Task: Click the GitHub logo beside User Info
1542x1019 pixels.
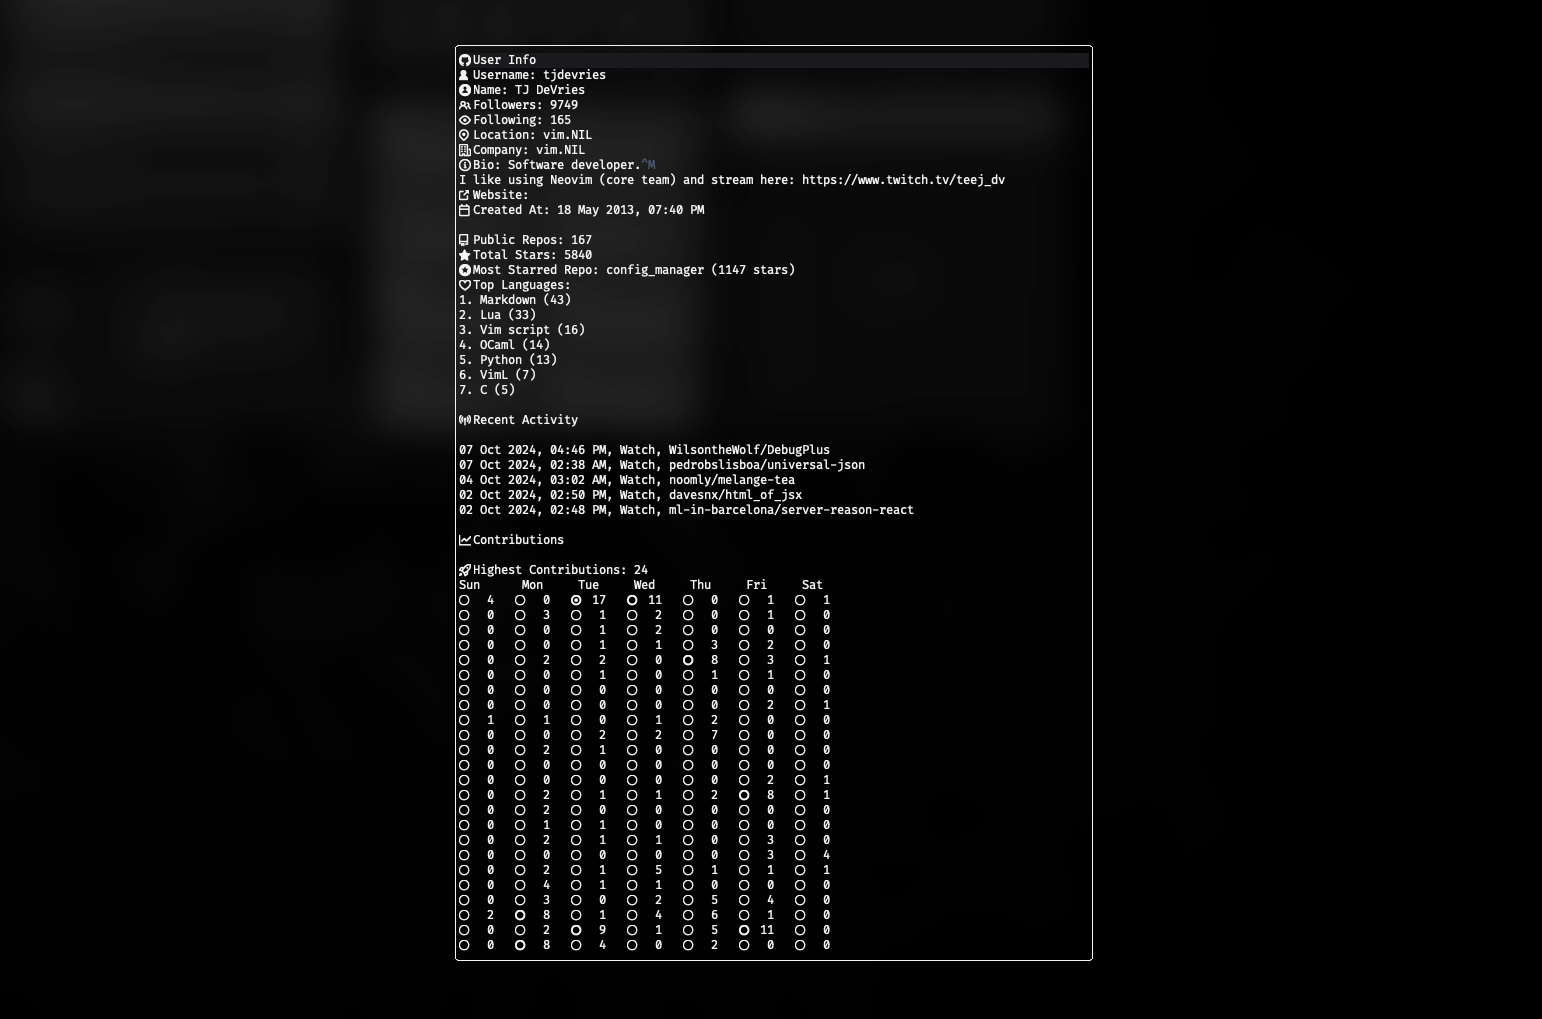Action: 464,60
